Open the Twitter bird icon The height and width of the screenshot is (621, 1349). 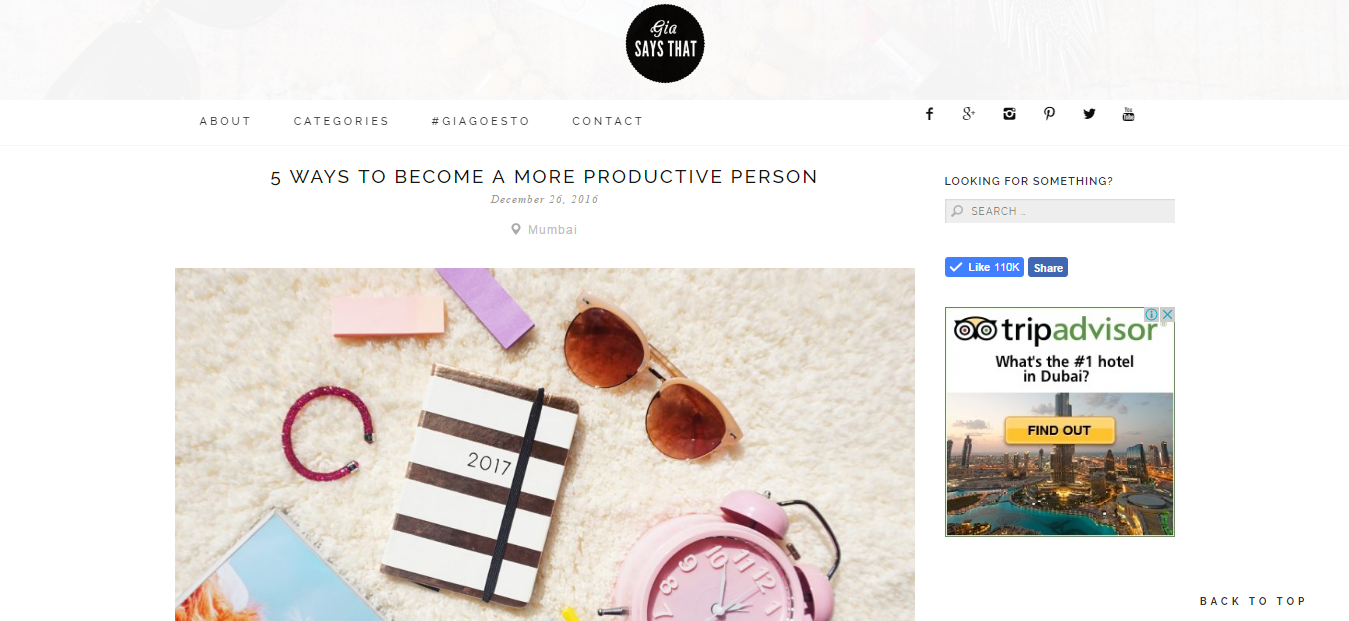pyautogui.click(x=1089, y=114)
